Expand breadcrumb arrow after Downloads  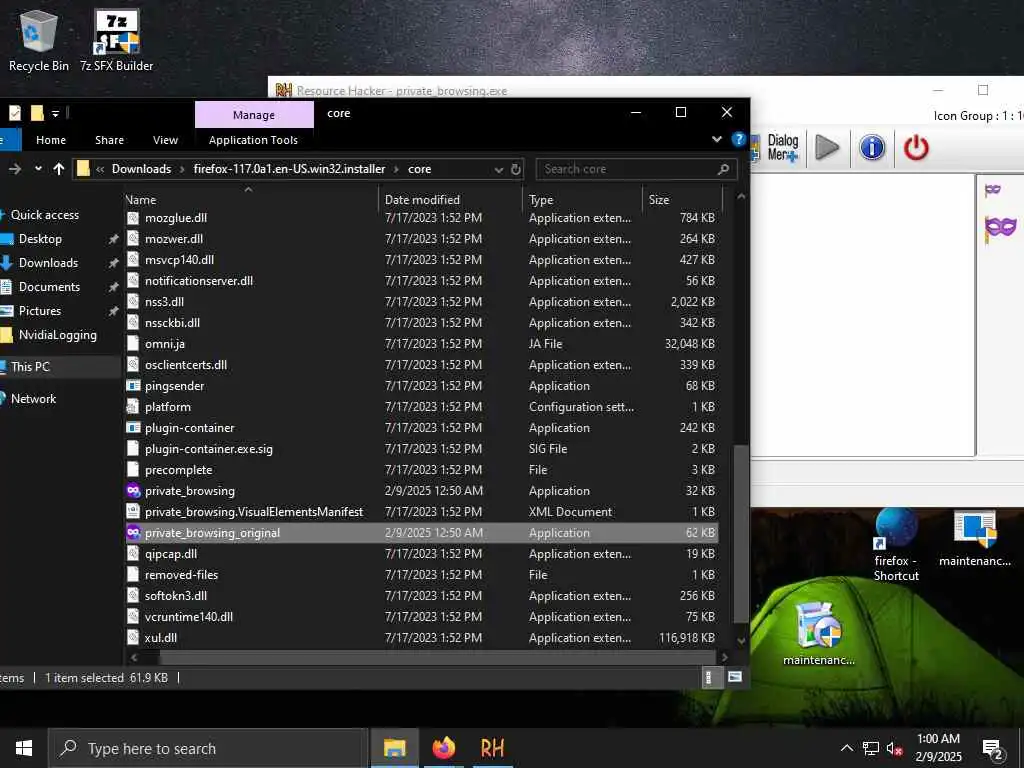tap(182, 169)
